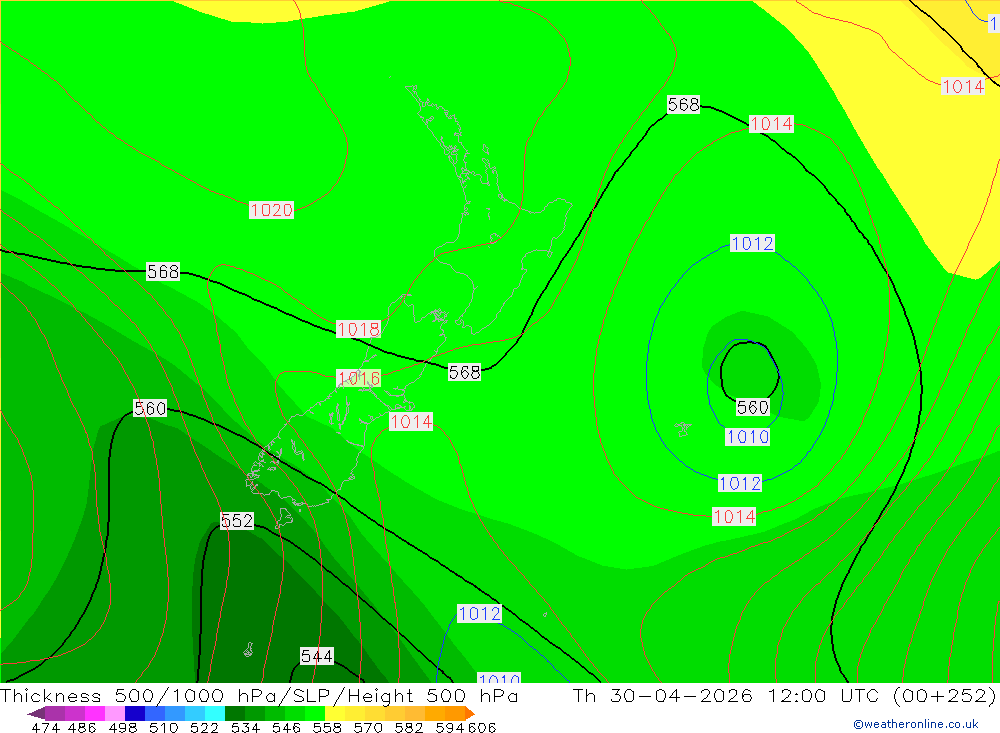
Task: Click the 558 legend value
Action: [327, 727]
